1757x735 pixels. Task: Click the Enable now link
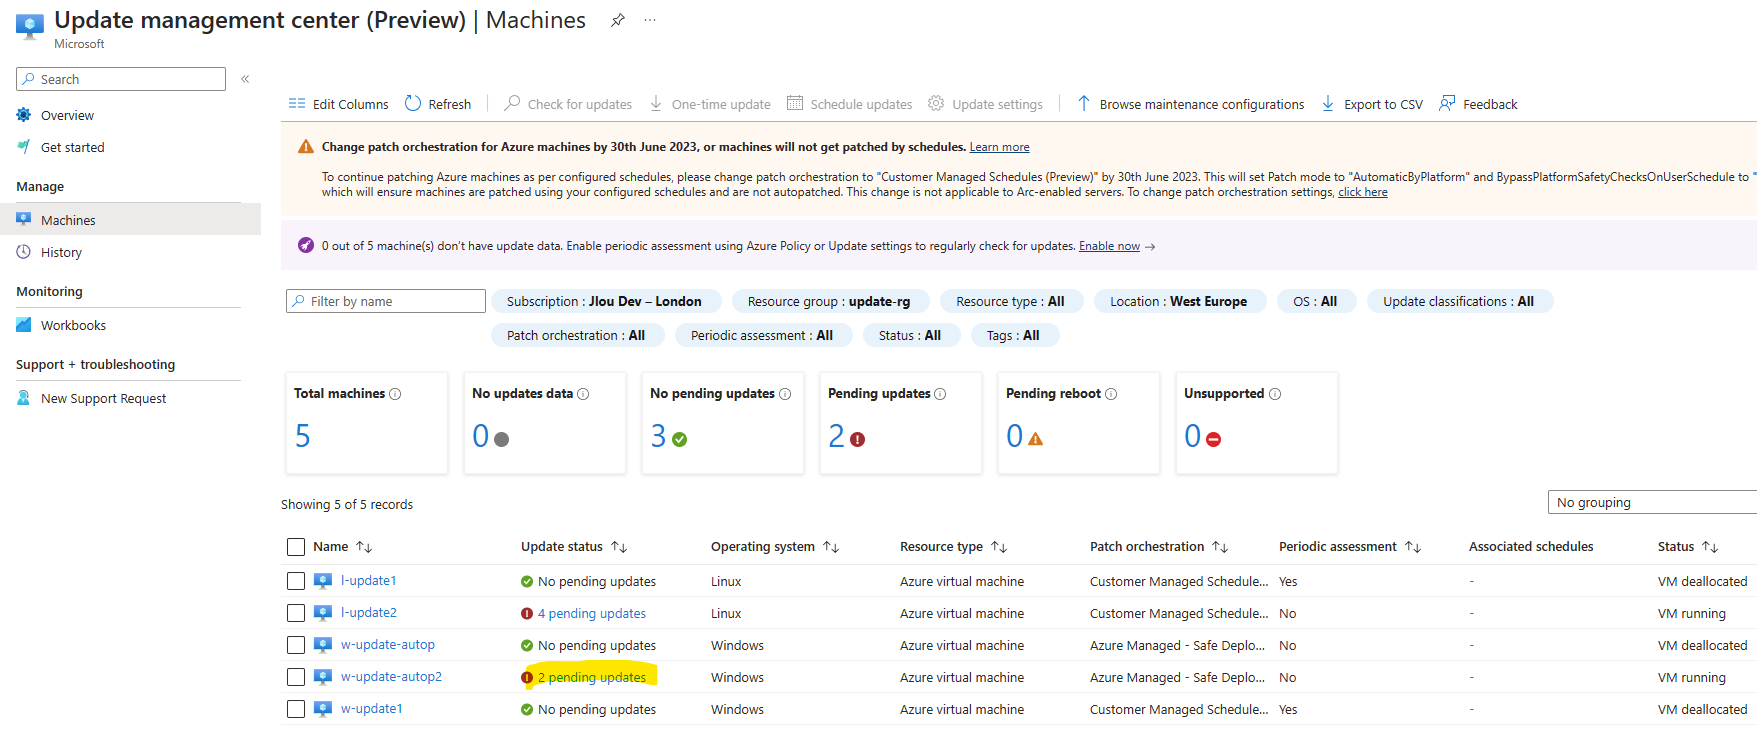tap(1109, 246)
